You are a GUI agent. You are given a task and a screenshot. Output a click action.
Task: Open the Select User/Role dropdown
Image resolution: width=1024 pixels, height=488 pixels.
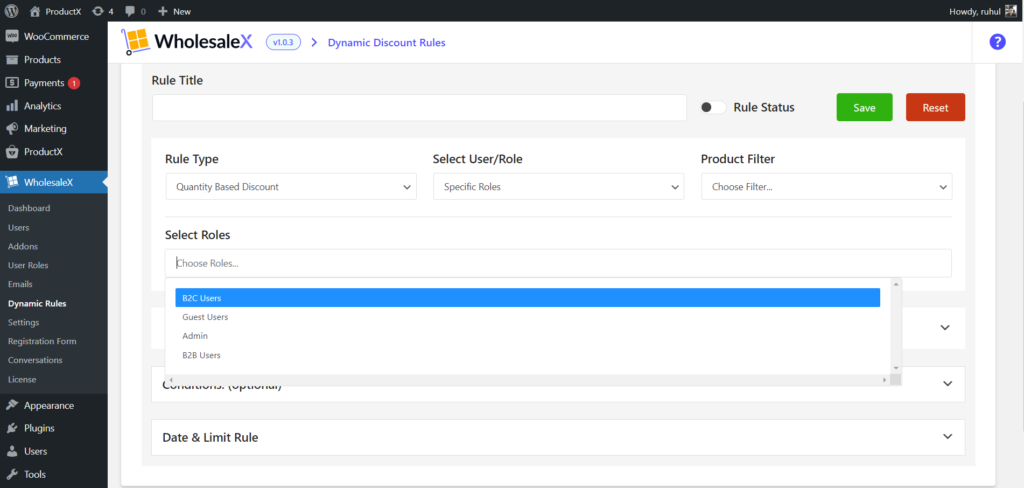coord(558,187)
